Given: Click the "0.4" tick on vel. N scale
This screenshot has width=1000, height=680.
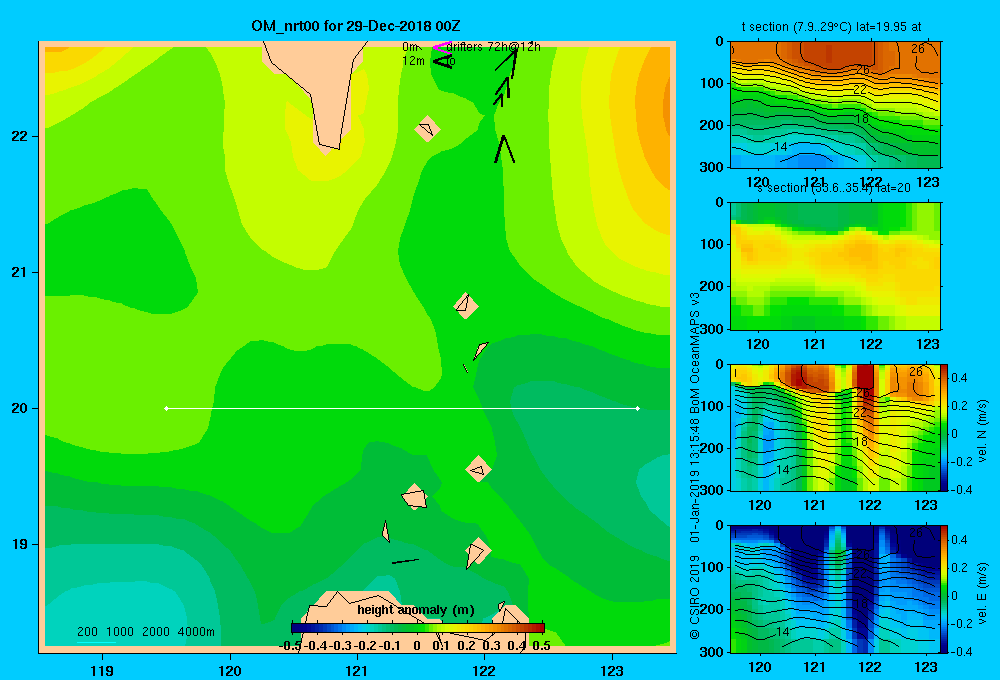Looking at the screenshot, I should click(x=959, y=378).
